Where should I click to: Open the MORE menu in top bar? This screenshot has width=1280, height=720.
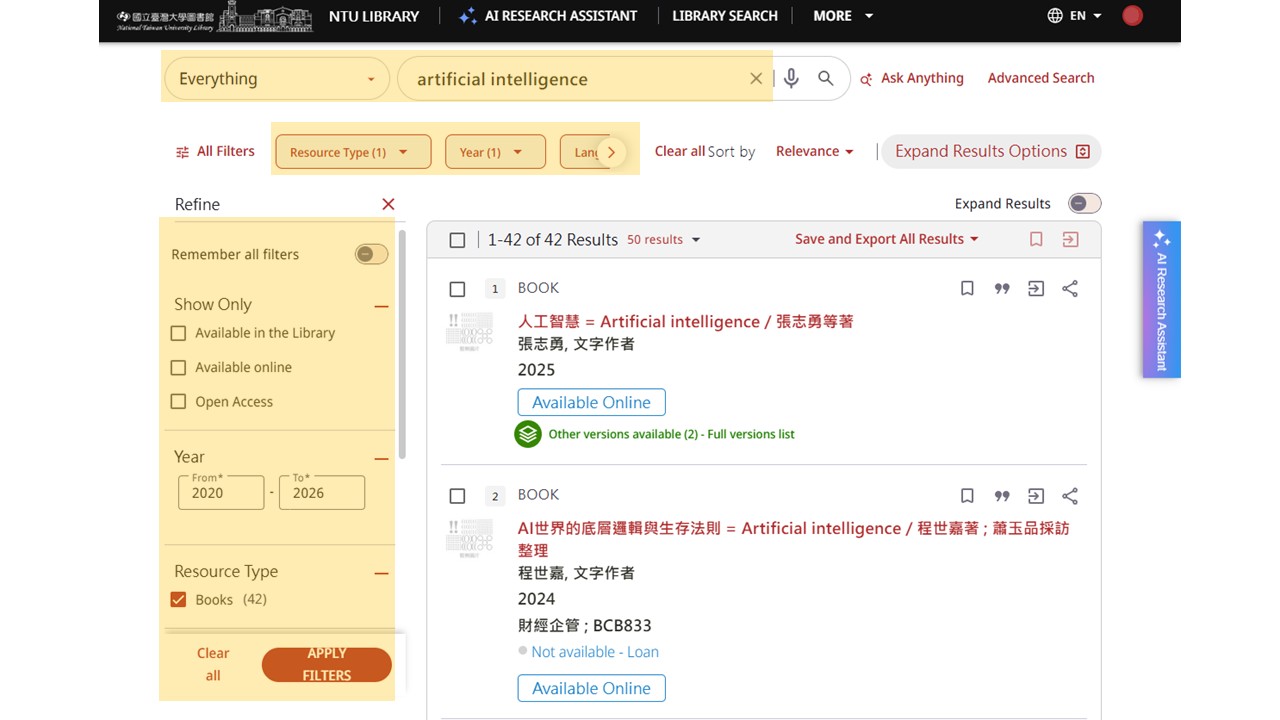pyautogui.click(x=843, y=16)
